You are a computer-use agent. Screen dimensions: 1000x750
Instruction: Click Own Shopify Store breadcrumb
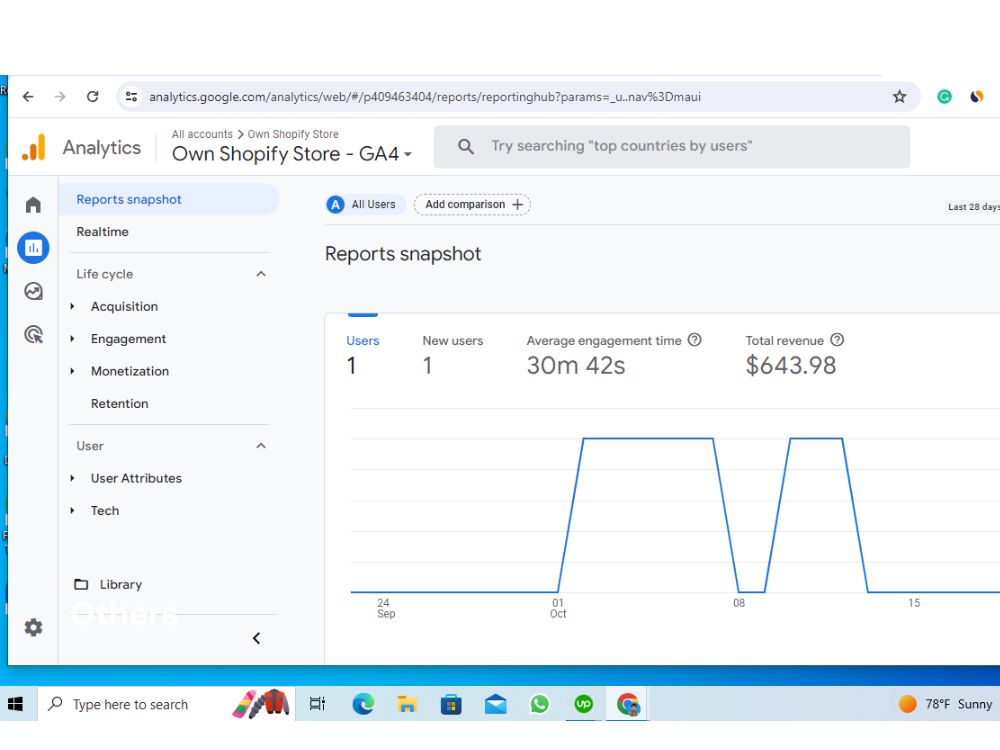[293, 135]
